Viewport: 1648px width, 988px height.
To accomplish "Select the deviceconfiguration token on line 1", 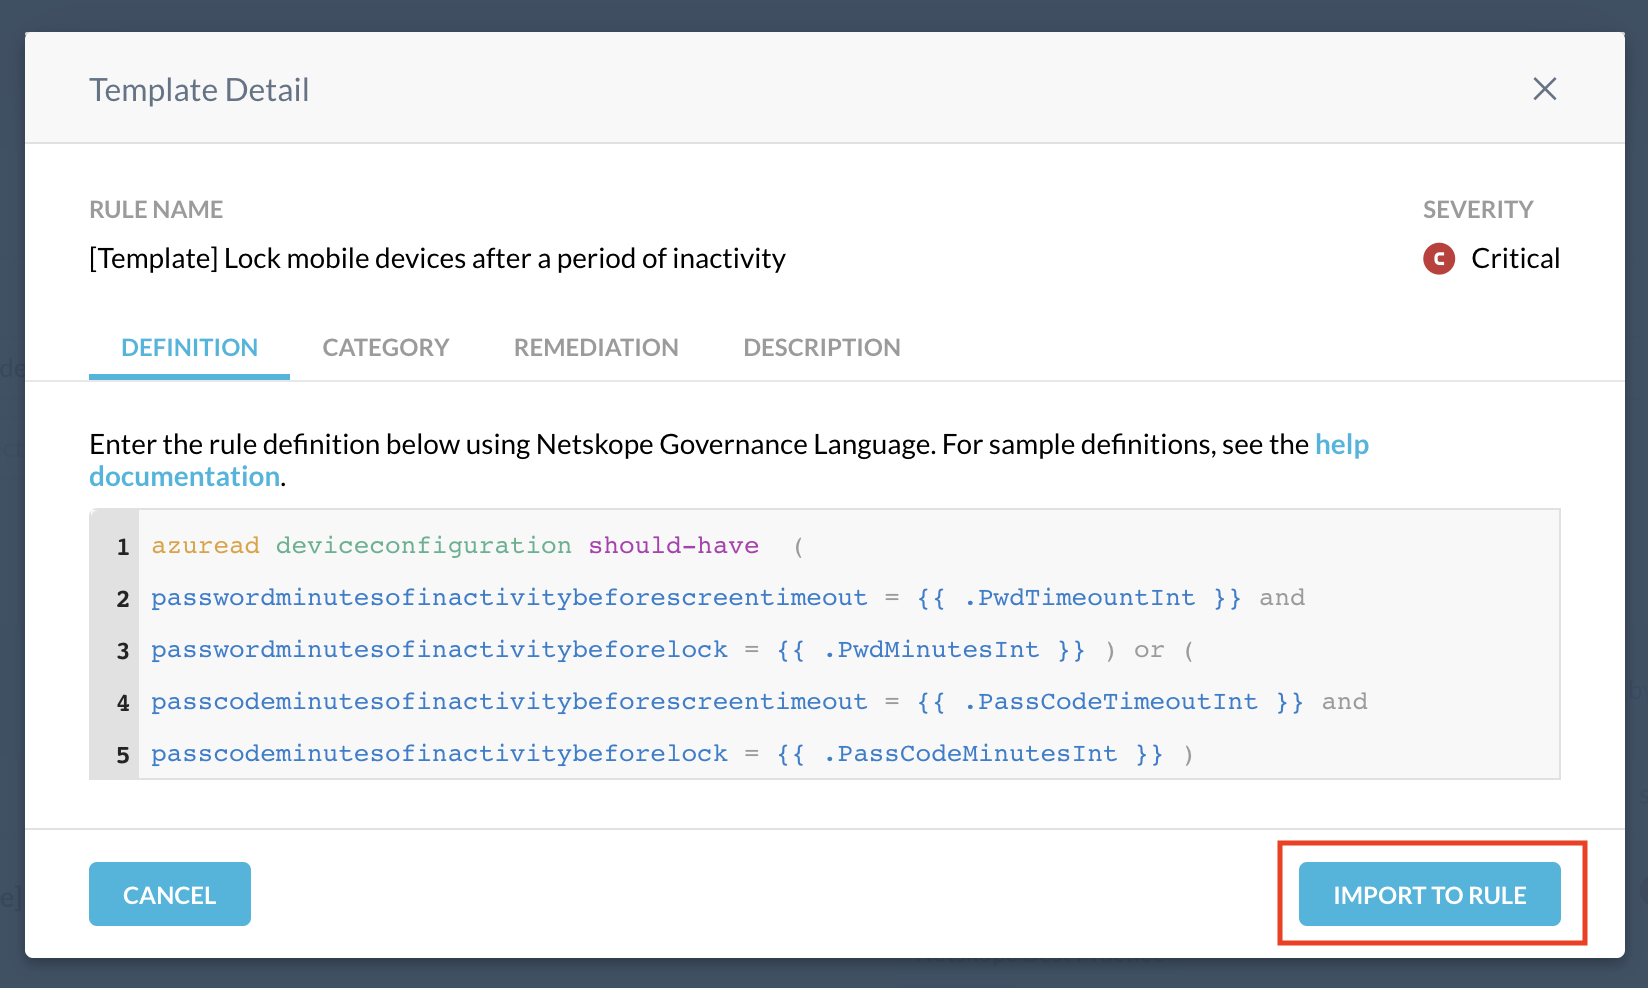I will coord(423,546).
